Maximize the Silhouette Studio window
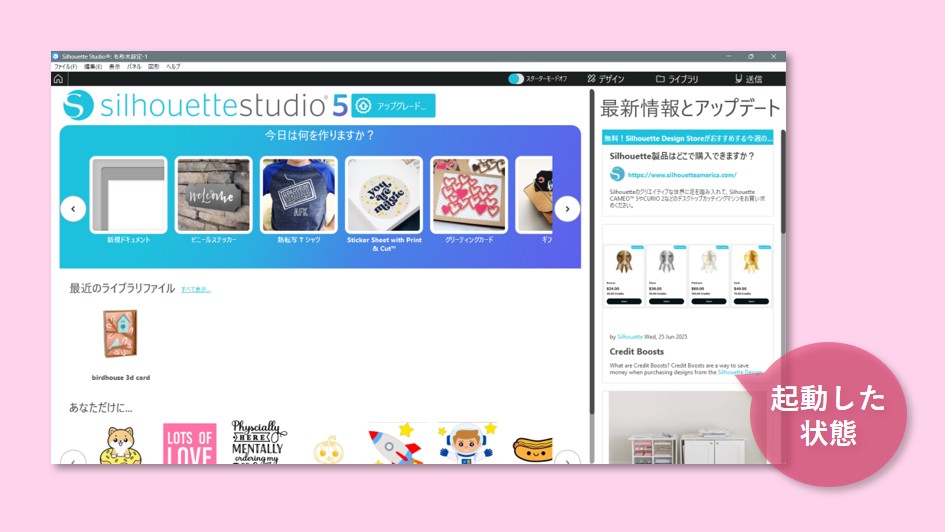Viewport: 945px width, 532px height. [x=751, y=56]
